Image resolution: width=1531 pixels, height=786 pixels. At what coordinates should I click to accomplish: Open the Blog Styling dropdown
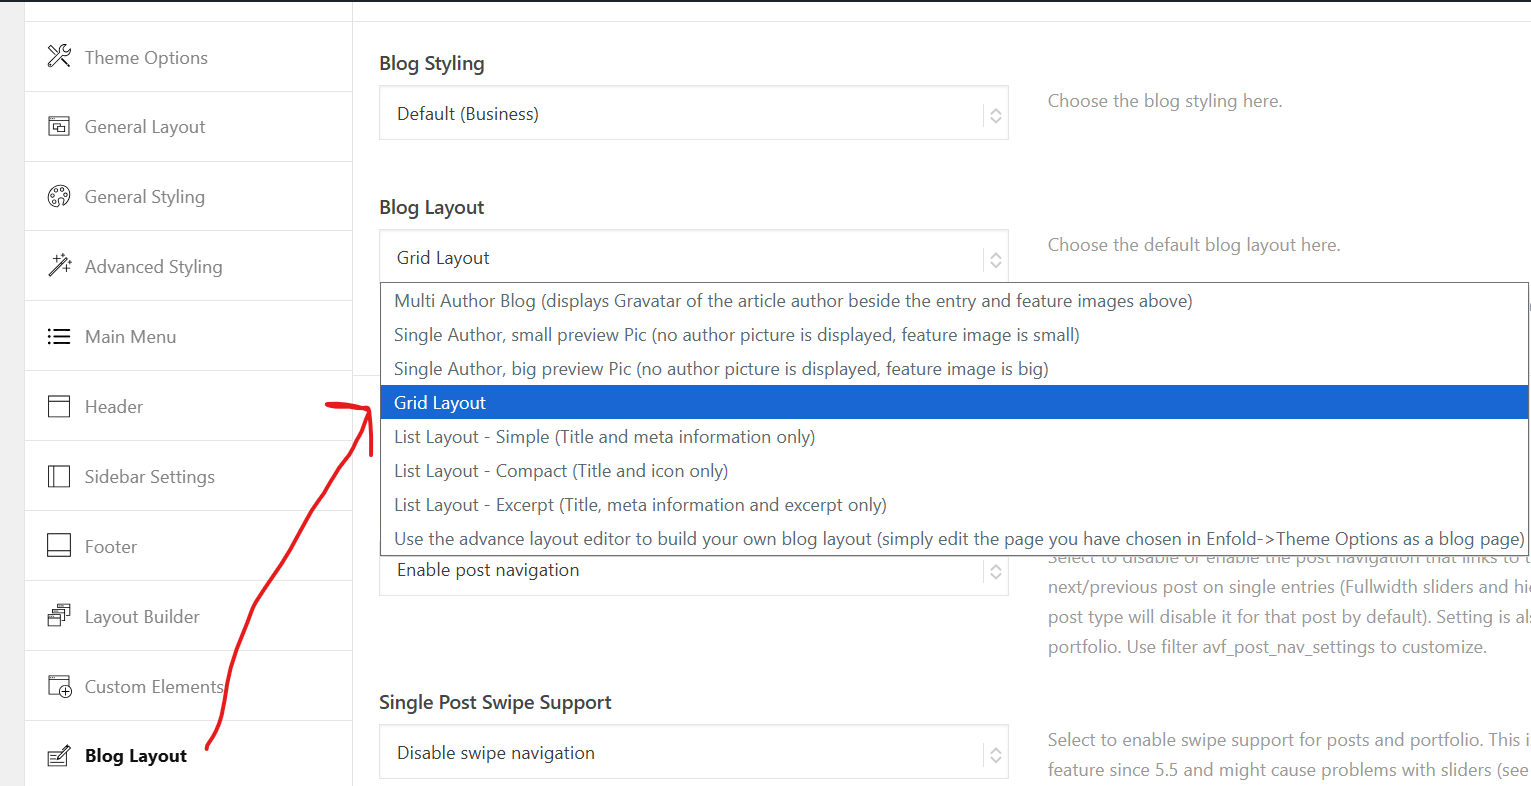(x=693, y=114)
